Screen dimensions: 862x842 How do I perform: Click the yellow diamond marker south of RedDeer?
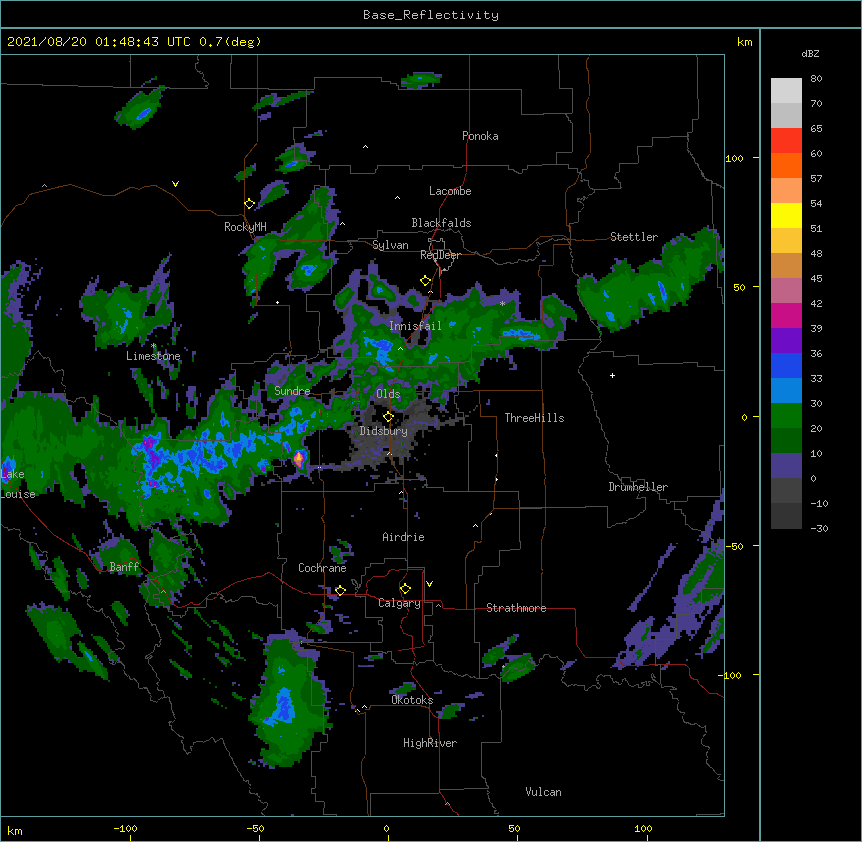pos(426,281)
